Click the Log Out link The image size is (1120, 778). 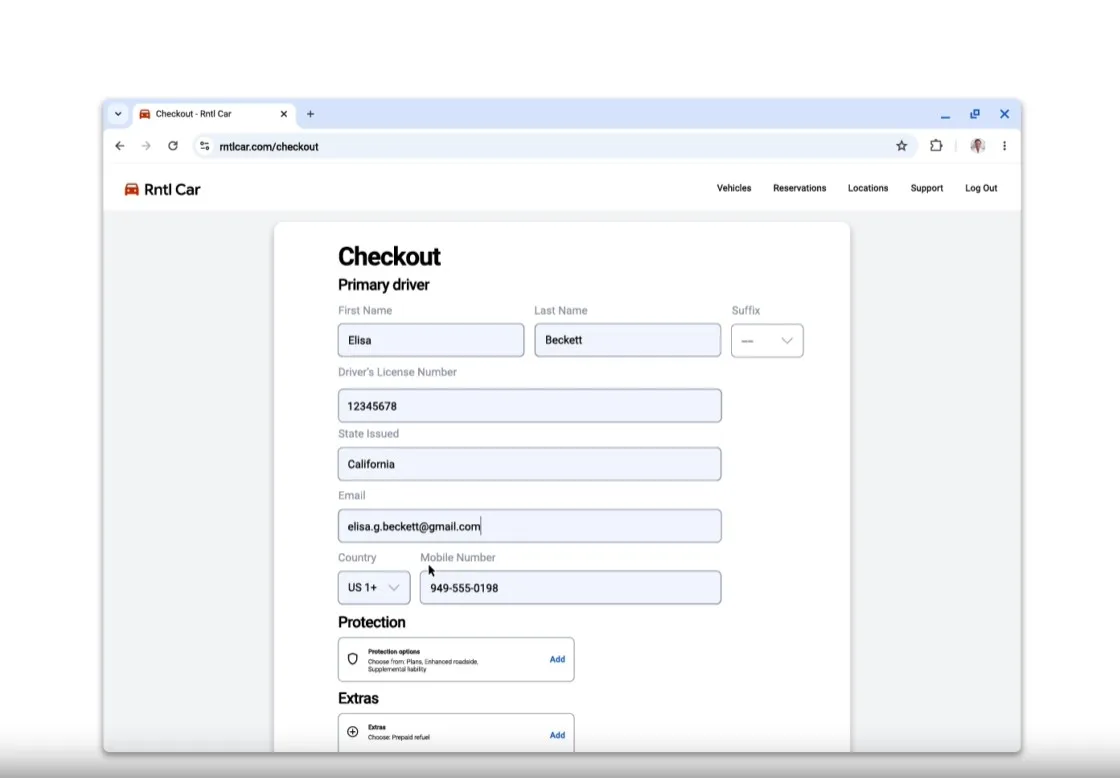(x=980, y=188)
